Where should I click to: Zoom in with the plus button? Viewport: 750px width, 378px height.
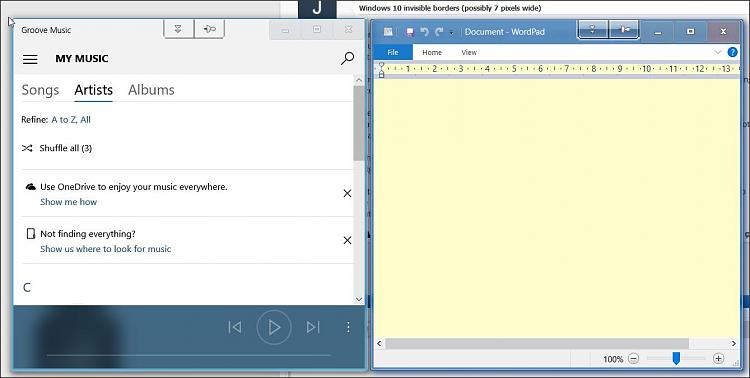tap(718, 358)
